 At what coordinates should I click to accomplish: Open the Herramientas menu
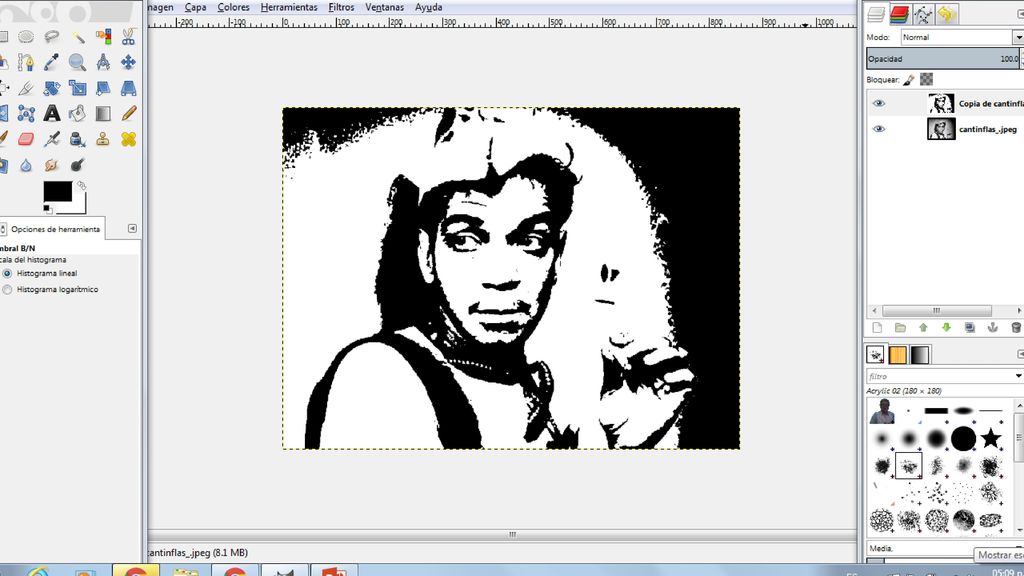tap(289, 7)
